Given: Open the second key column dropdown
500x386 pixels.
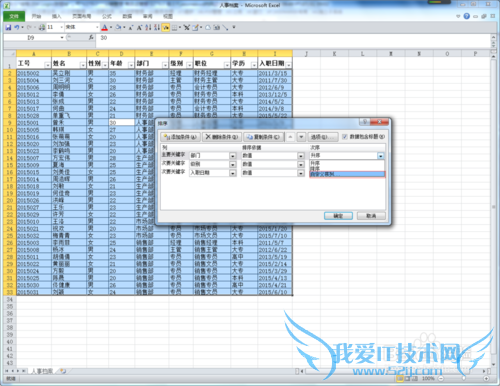Looking at the screenshot, I should (x=233, y=164).
